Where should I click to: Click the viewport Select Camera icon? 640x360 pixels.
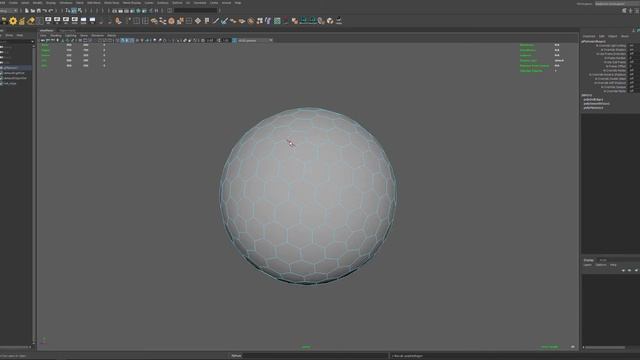pyautogui.click(x=42, y=40)
